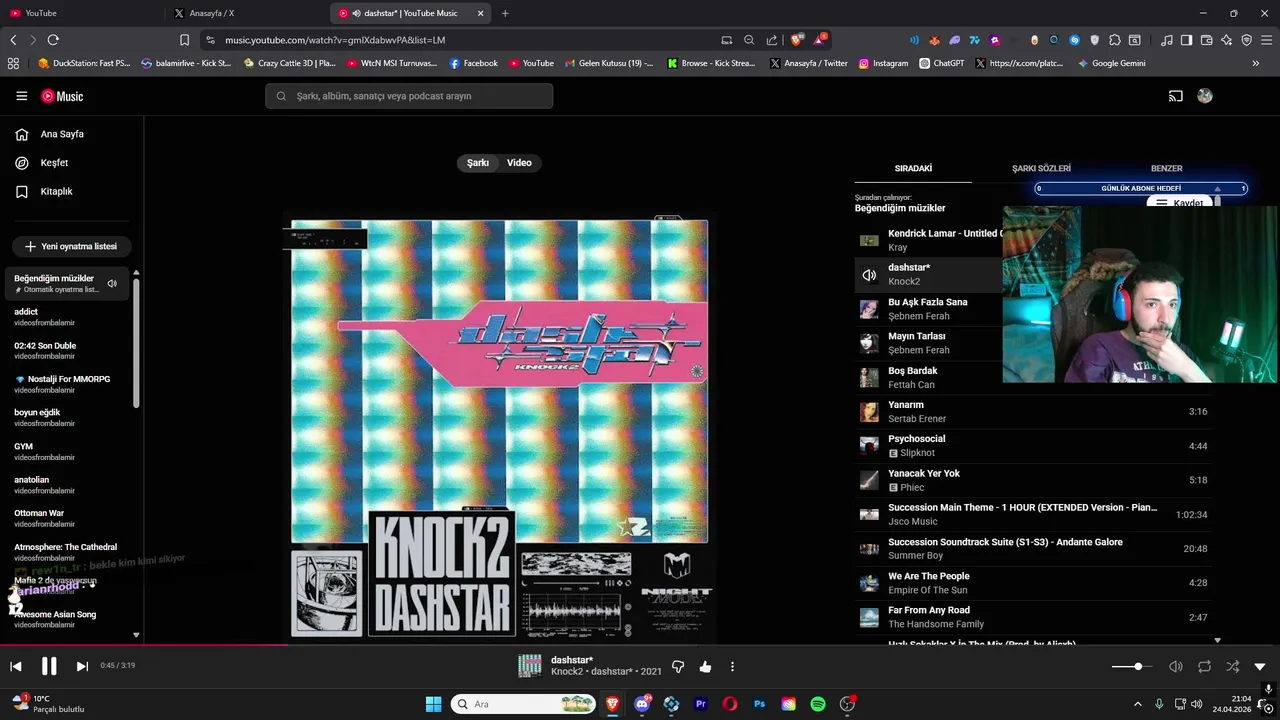Mute the player volume speaker icon
This screenshot has width=1280, height=720.
pyautogui.click(x=1176, y=666)
